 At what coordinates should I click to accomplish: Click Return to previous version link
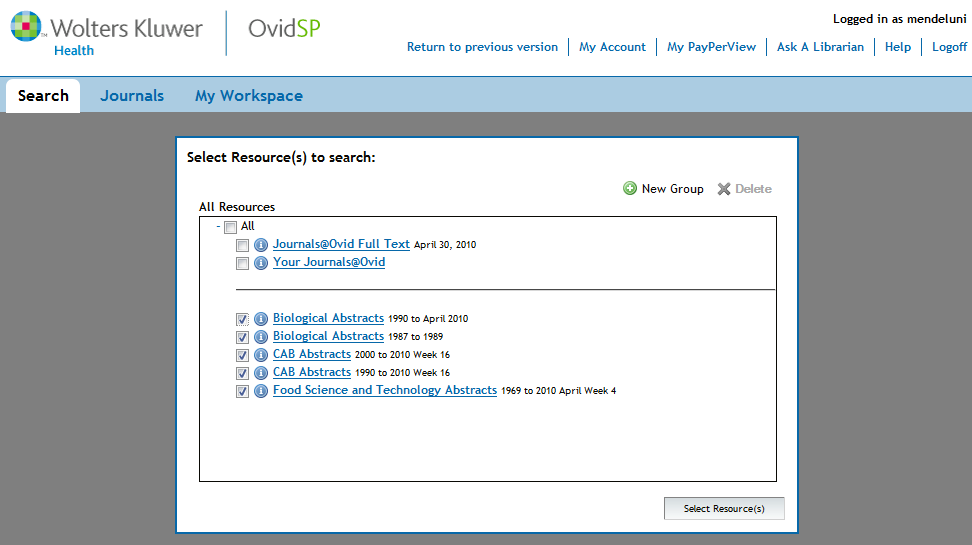(x=482, y=47)
